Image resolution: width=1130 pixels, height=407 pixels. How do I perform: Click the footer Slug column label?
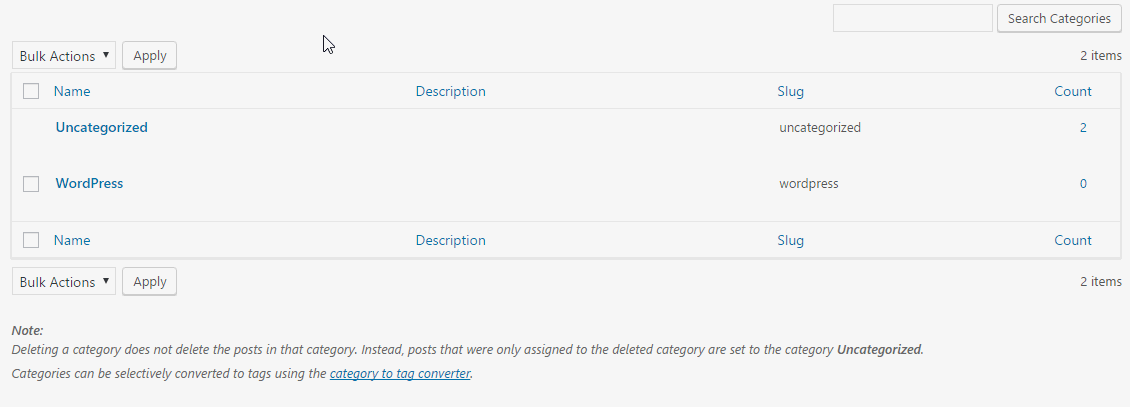[790, 240]
